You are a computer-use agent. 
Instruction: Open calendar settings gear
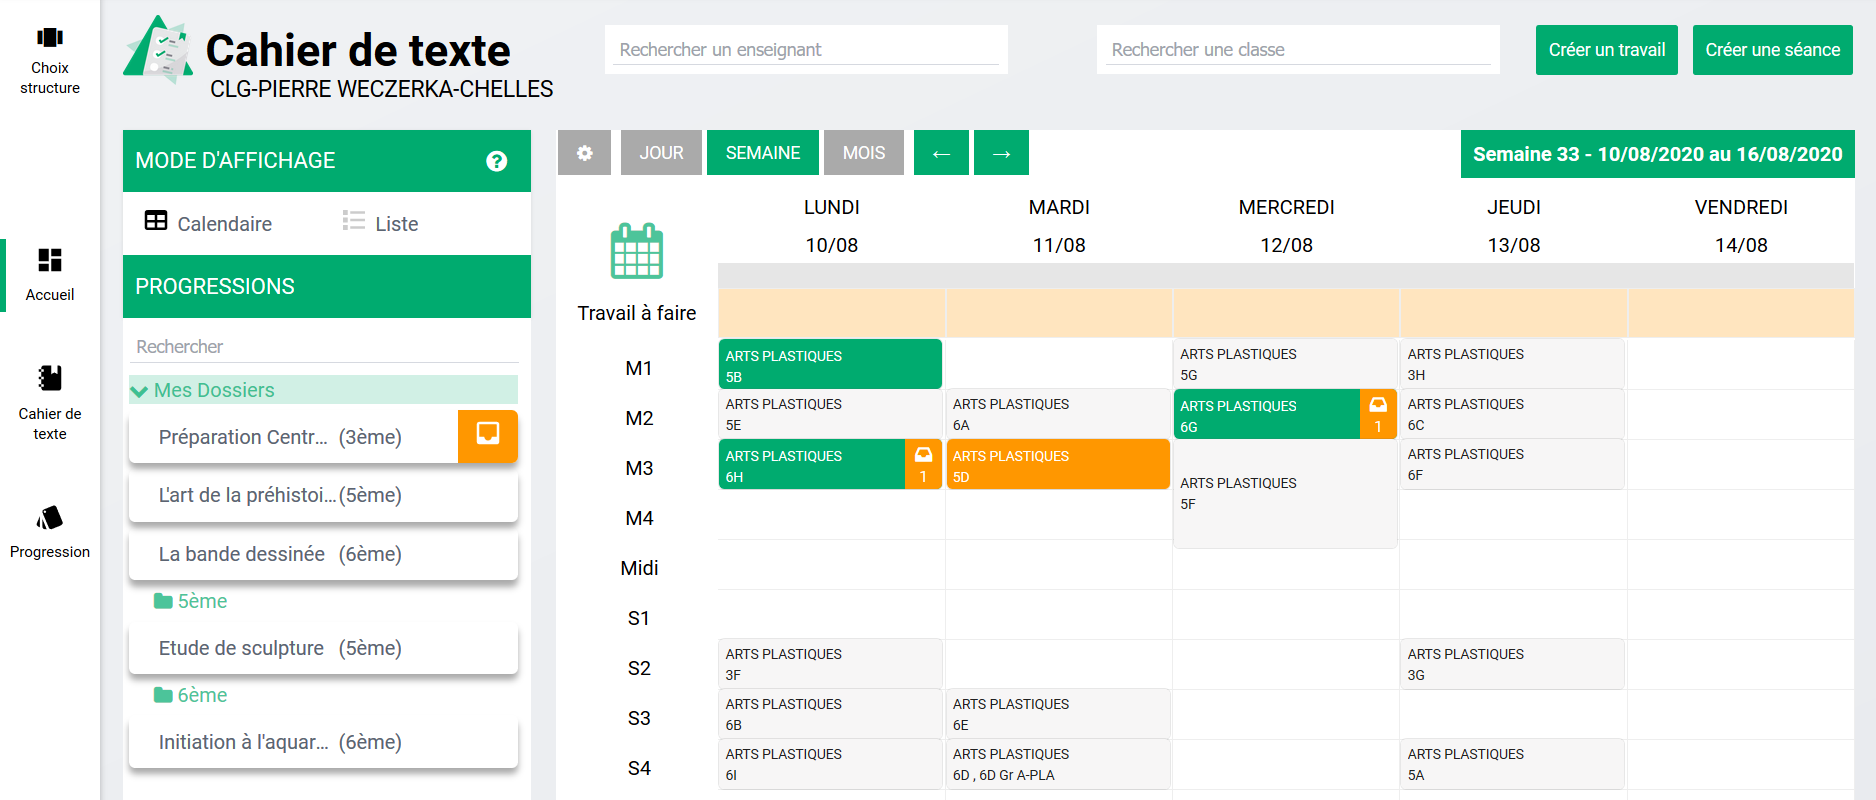(584, 153)
